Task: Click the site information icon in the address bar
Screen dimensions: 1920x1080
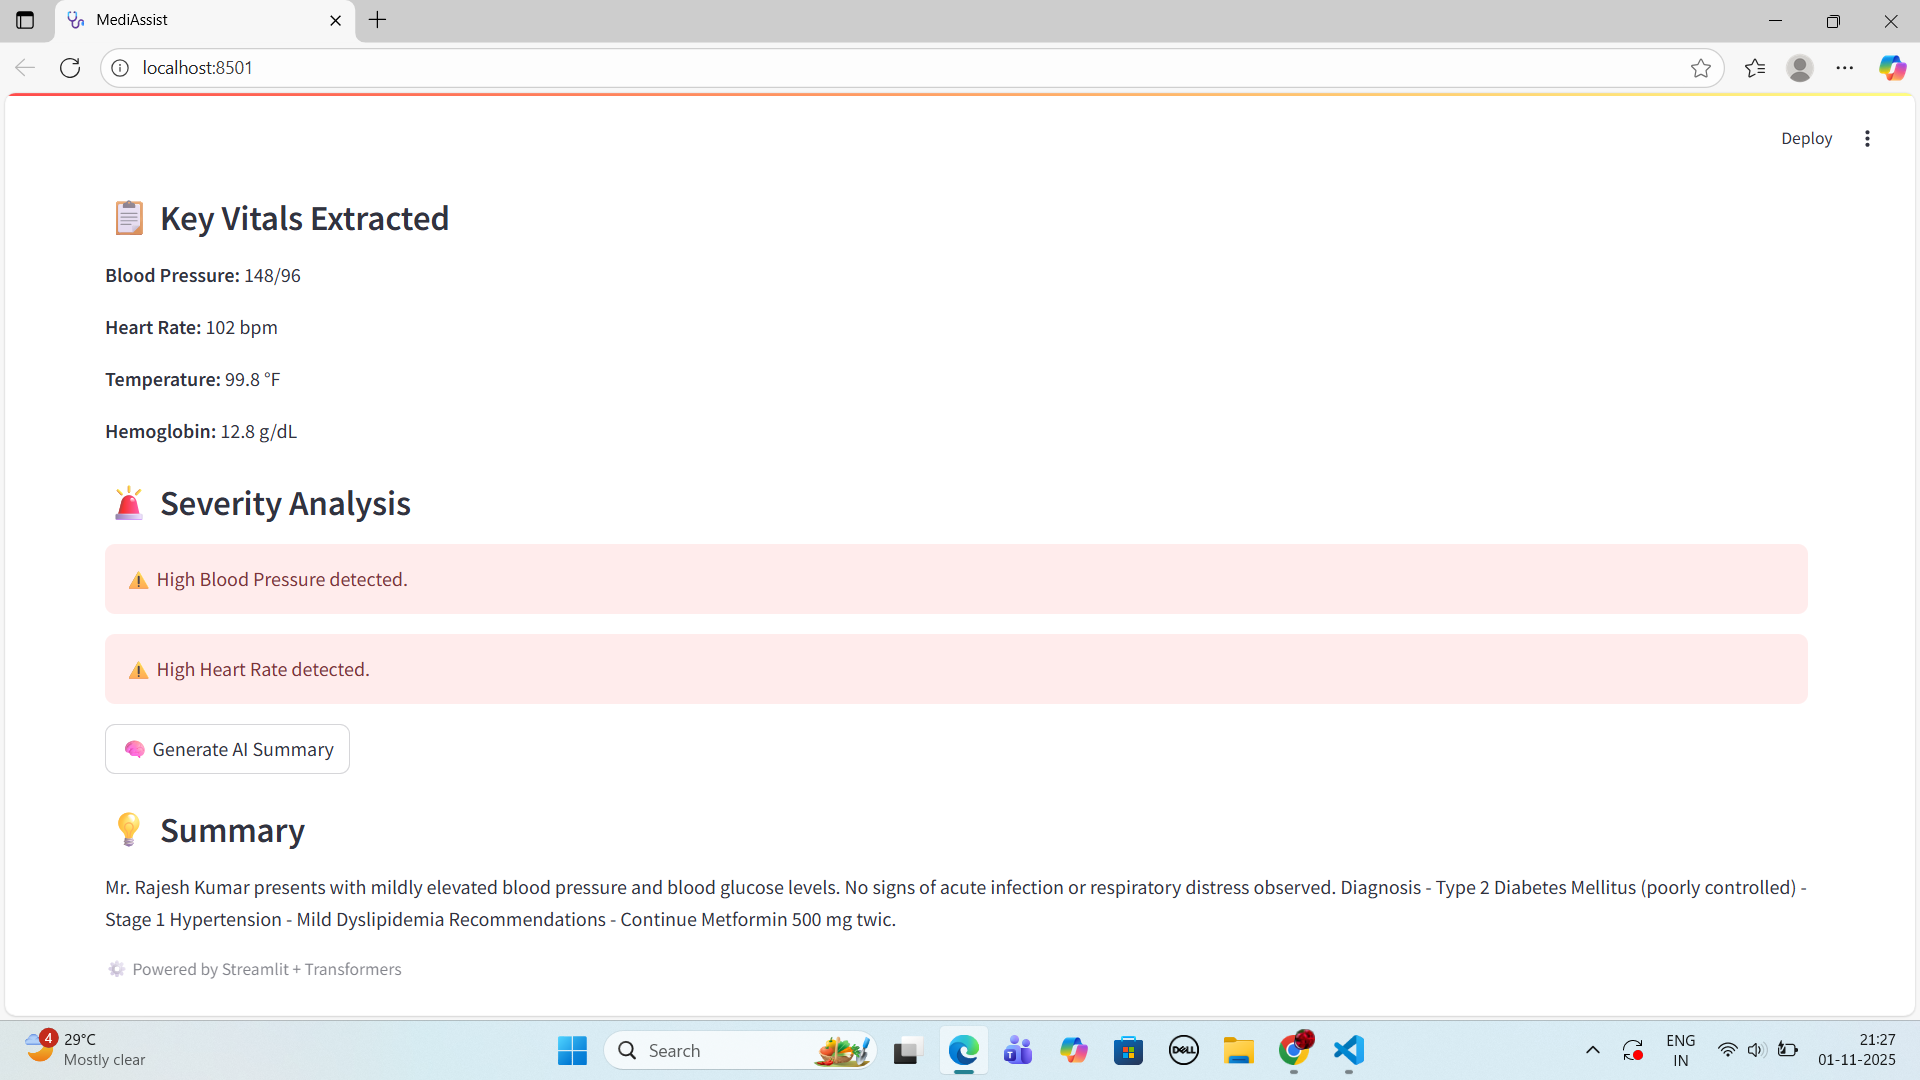Action: [120, 68]
